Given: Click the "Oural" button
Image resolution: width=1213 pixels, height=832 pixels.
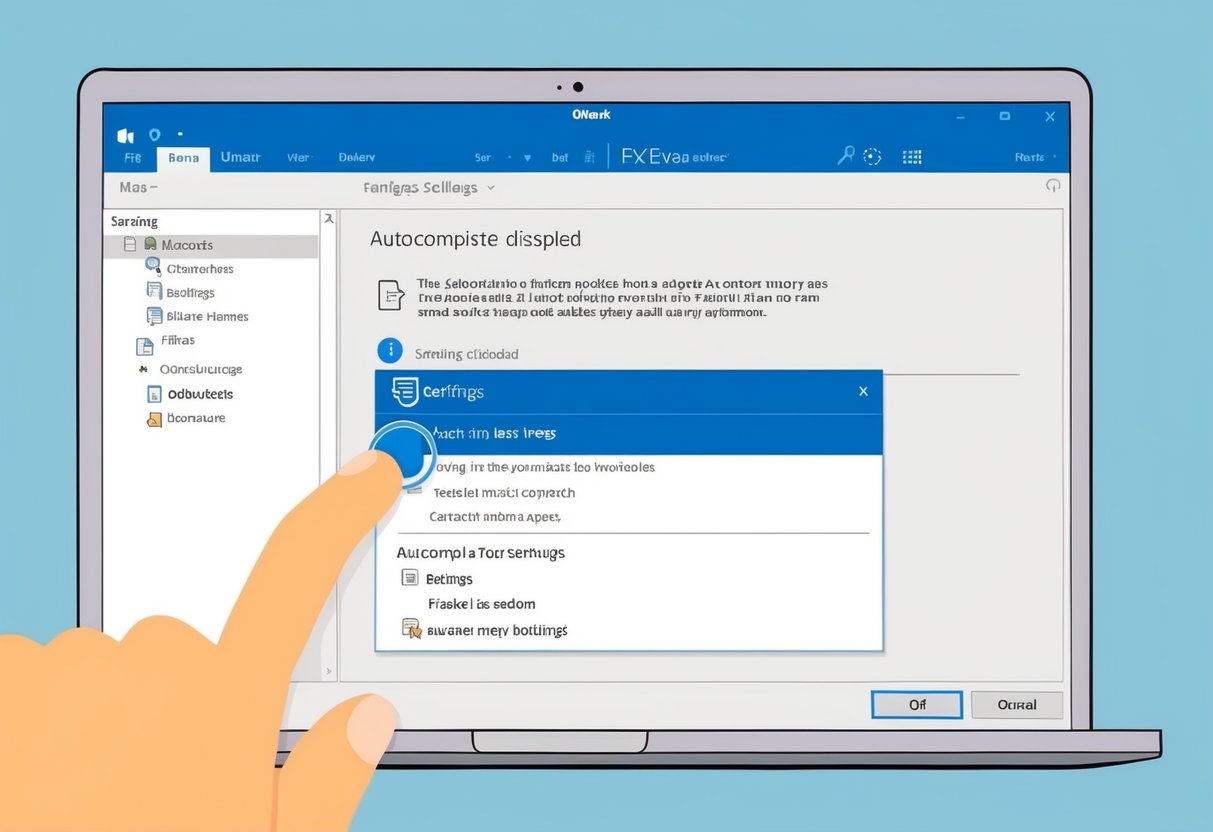Looking at the screenshot, I should click(1017, 704).
